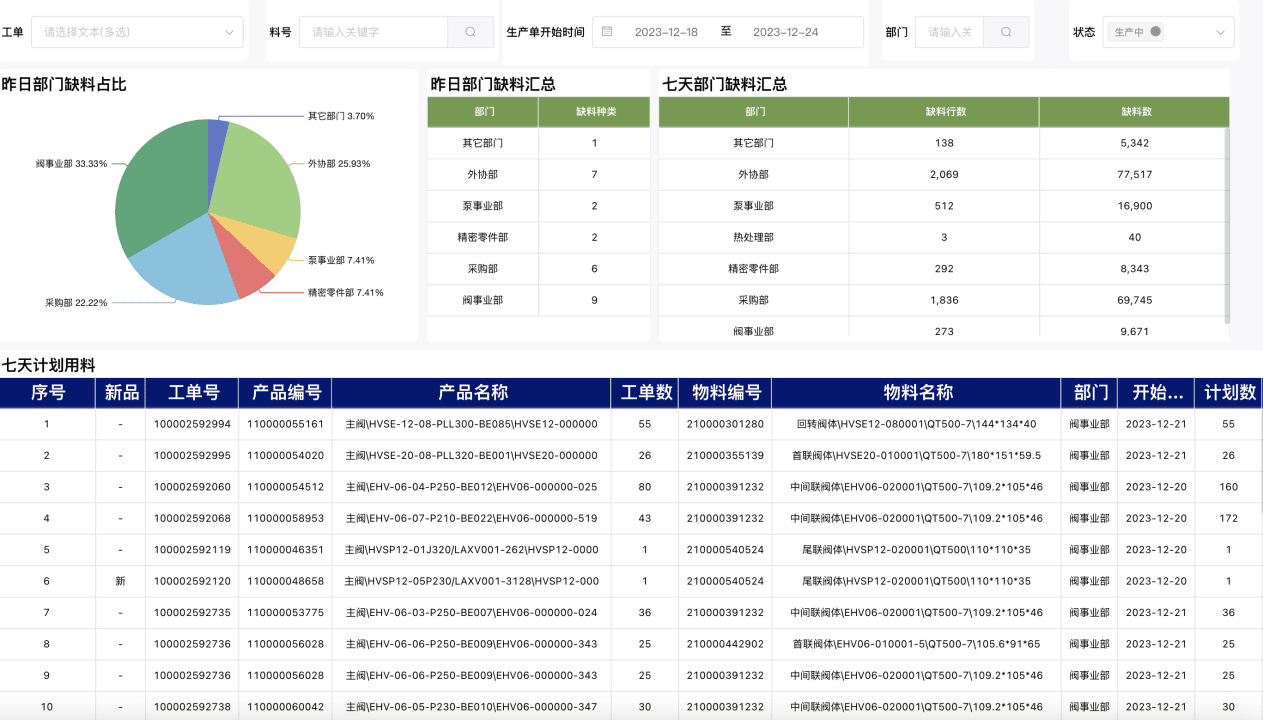Viewport: 1263px width, 720px height.
Task: Click 热处理部 row in seven-day table
Action: (943, 237)
